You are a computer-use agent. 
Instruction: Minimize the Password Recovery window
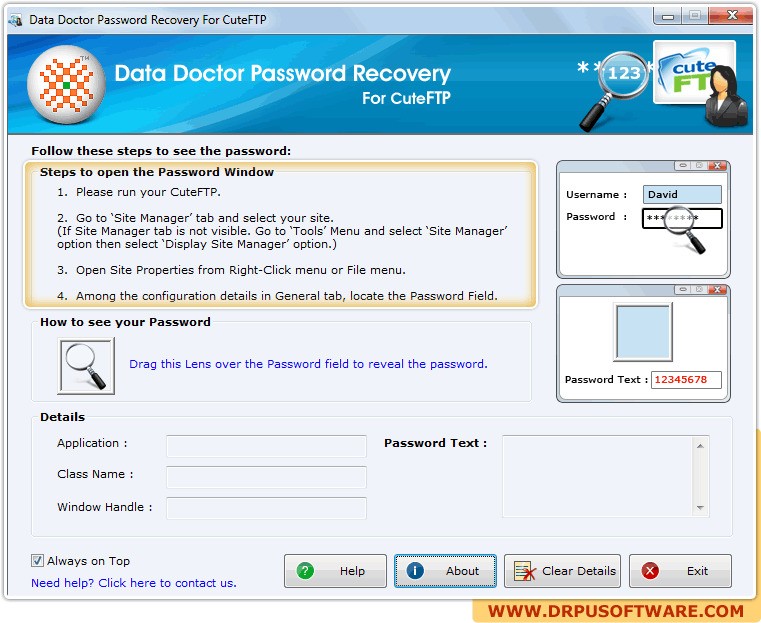pos(668,16)
